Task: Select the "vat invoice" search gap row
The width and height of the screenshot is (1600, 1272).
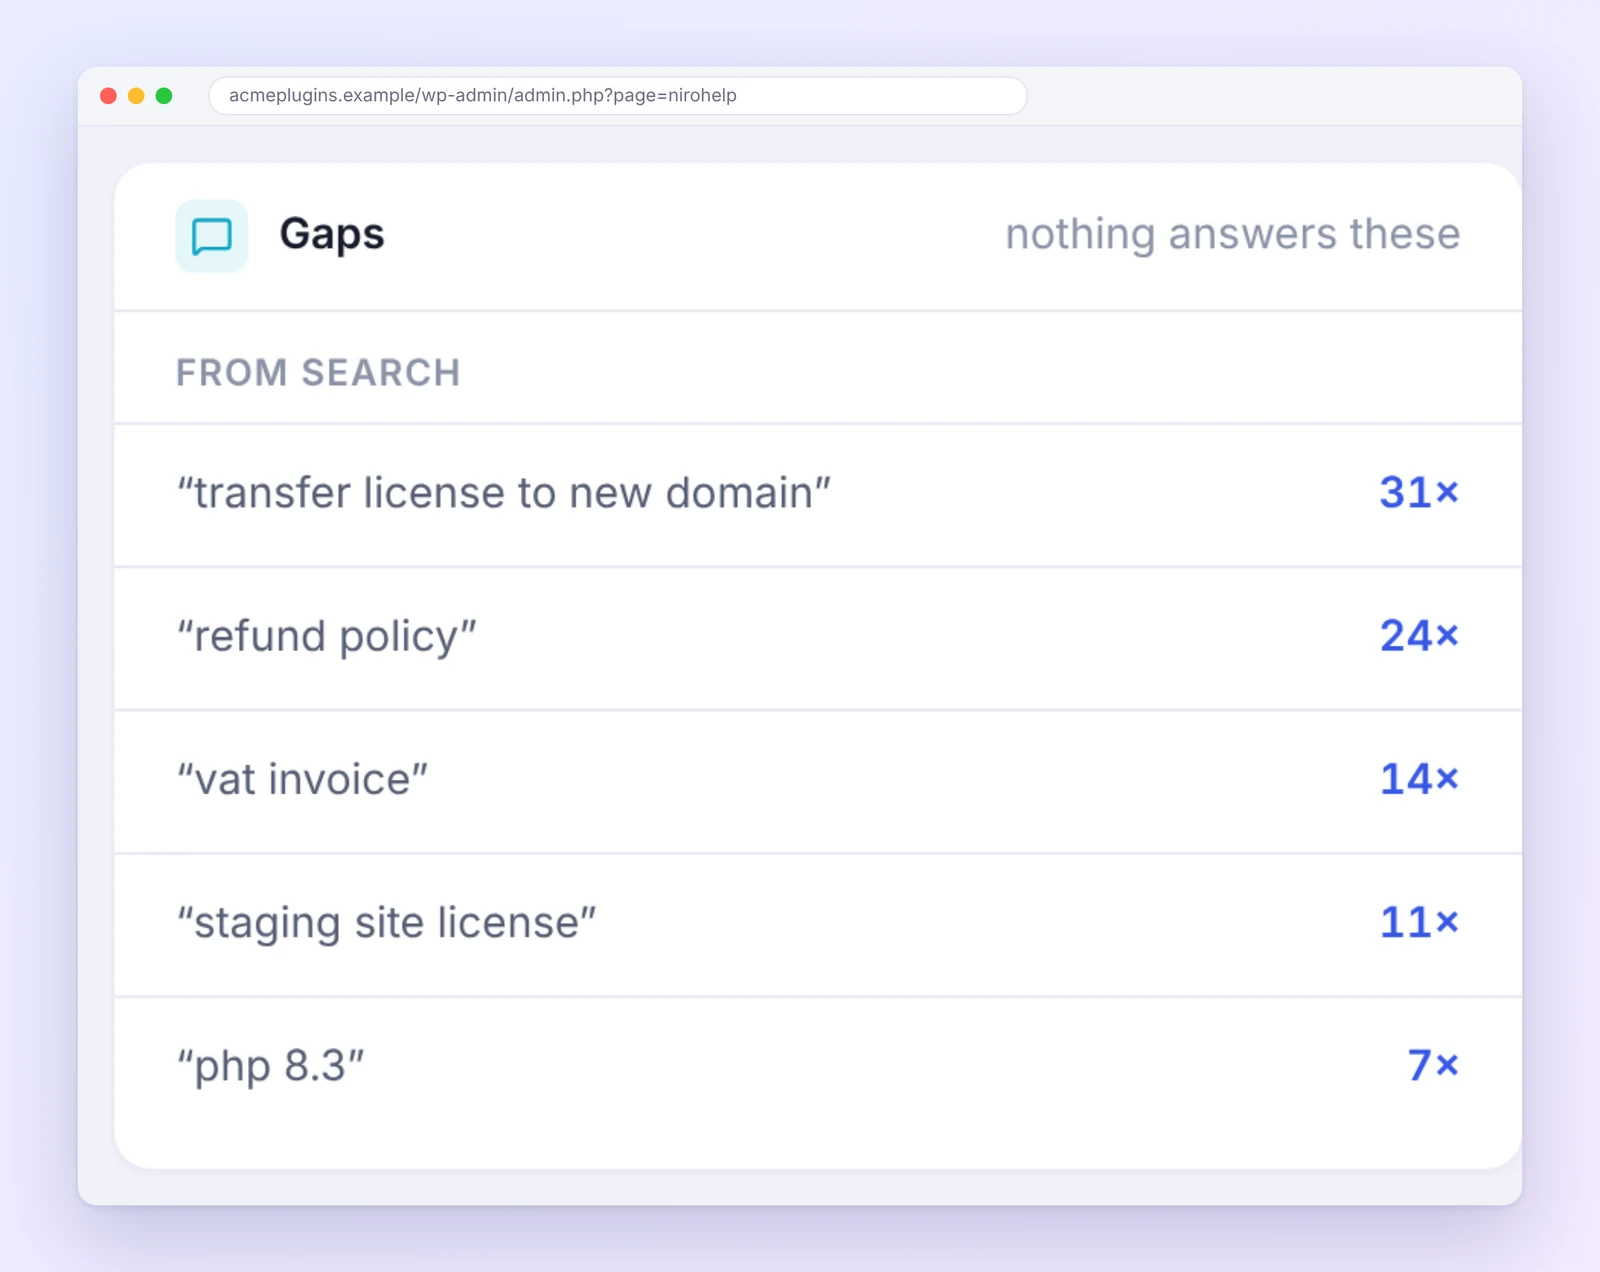Action: 818,781
